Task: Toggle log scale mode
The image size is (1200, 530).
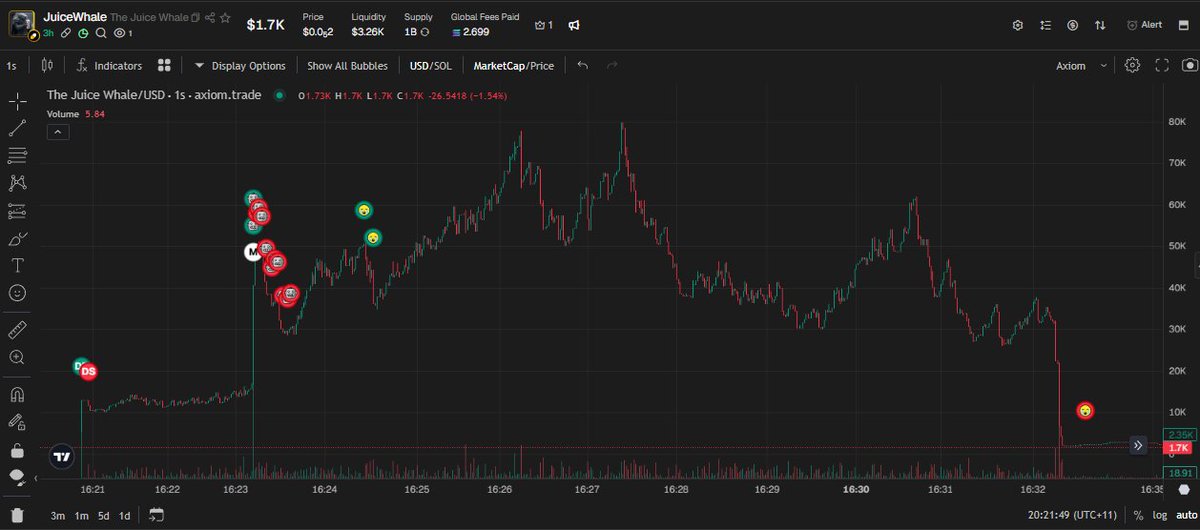Action: click(x=1159, y=516)
